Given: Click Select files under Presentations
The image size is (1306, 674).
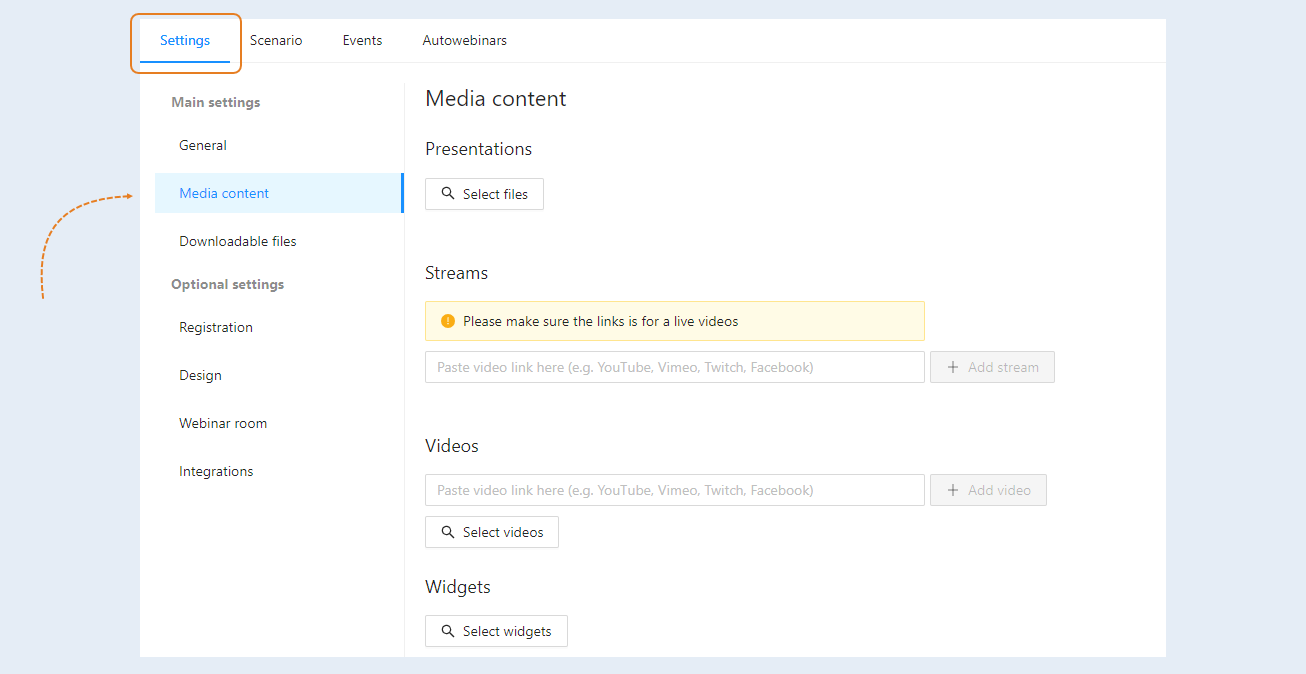Looking at the screenshot, I should coord(484,194).
